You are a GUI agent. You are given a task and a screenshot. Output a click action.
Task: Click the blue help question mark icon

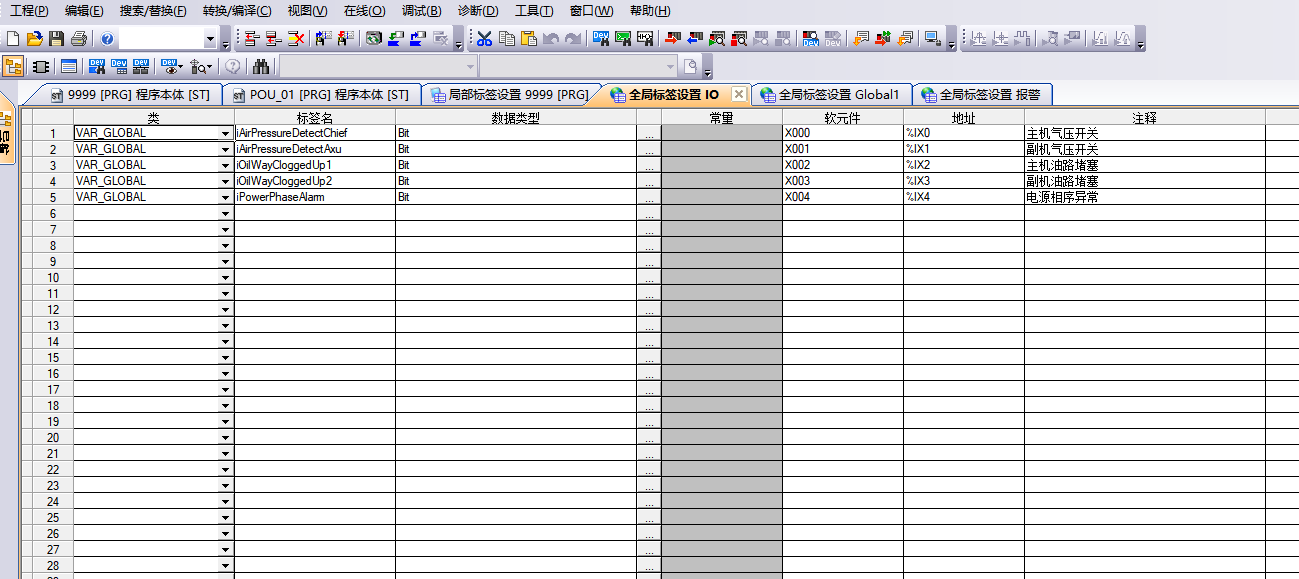pyautogui.click(x=107, y=39)
